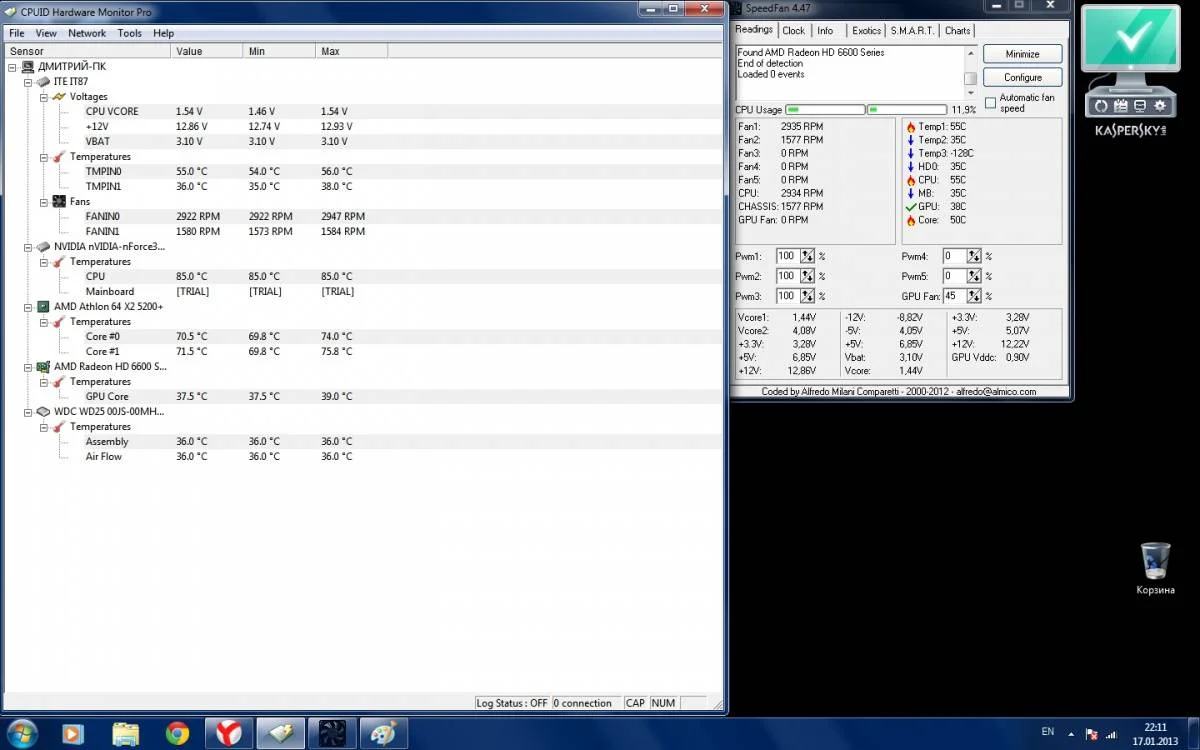Click the lightning icon beside Voltages
The height and width of the screenshot is (750, 1200).
click(59, 96)
